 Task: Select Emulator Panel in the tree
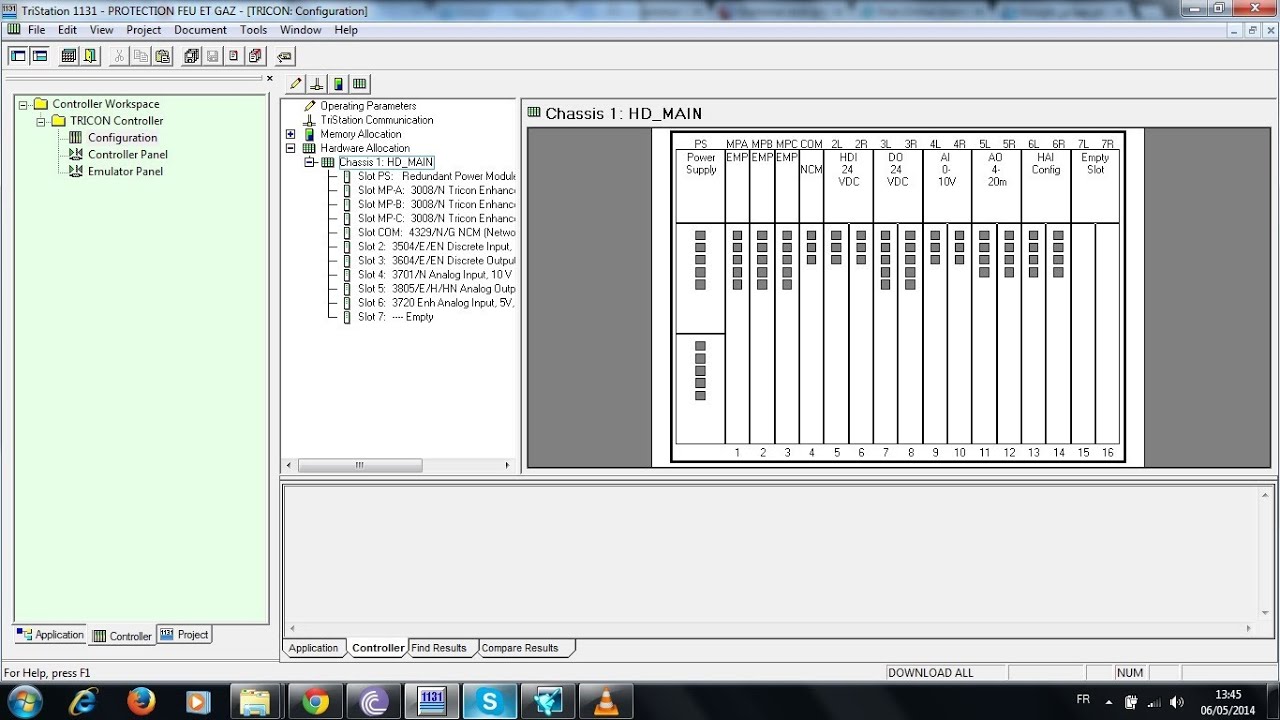(125, 172)
